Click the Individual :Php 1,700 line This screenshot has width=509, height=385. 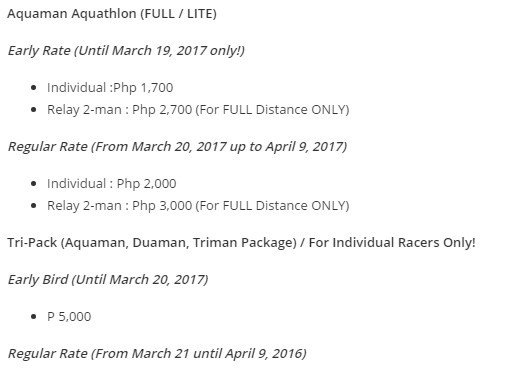point(110,88)
